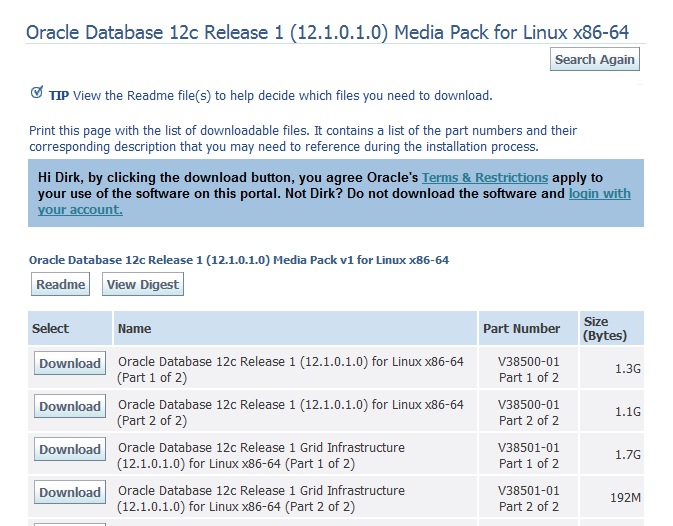This screenshot has width=673, height=526.
Task: Download Grid Infrastructure Part 1 of 2
Action: point(70,449)
